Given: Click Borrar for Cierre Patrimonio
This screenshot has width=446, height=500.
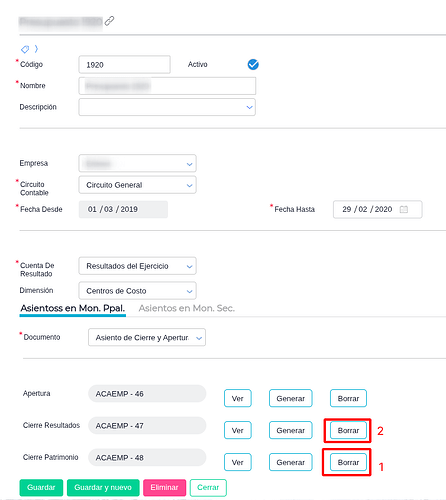Looking at the screenshot, I should (x=348, y=462).
